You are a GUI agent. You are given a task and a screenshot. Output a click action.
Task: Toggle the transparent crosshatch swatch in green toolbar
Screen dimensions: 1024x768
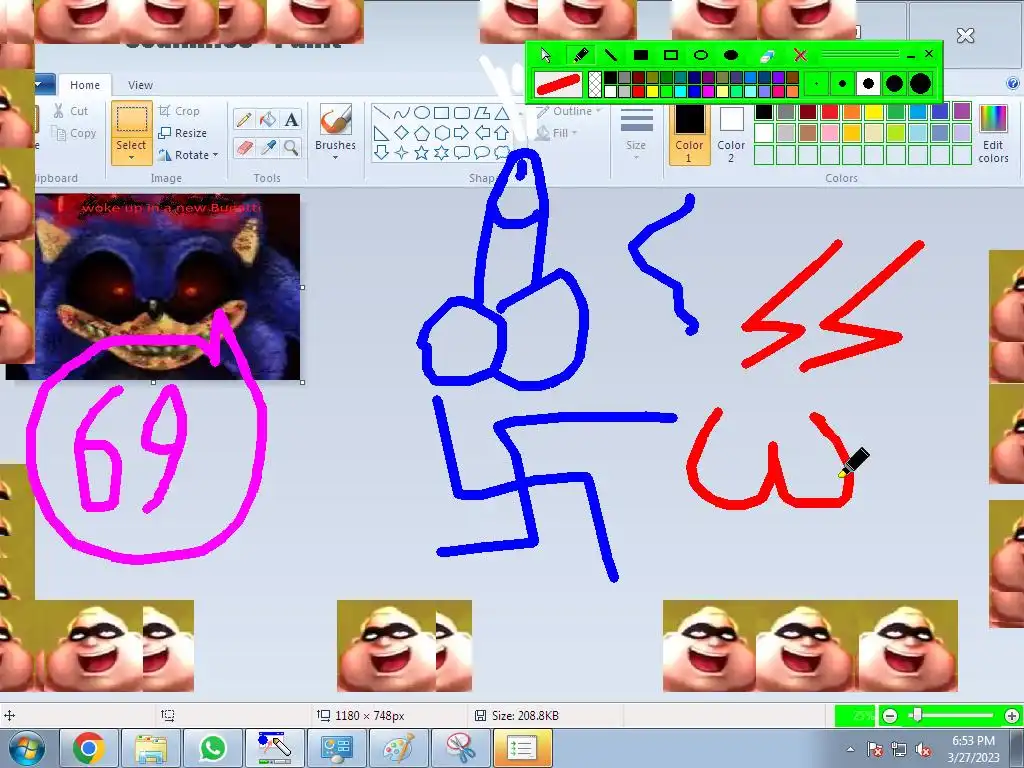[x=594, y=84]
